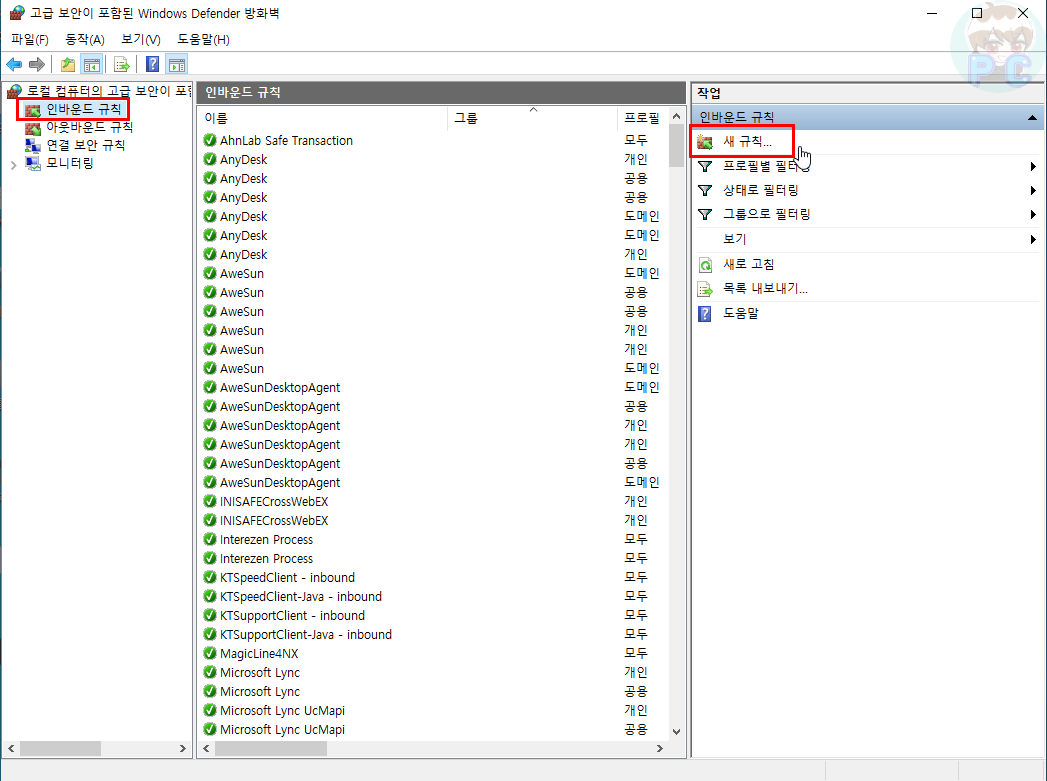
Task: Click the help icon beside 도움말 action
Action: pos(705,313)
